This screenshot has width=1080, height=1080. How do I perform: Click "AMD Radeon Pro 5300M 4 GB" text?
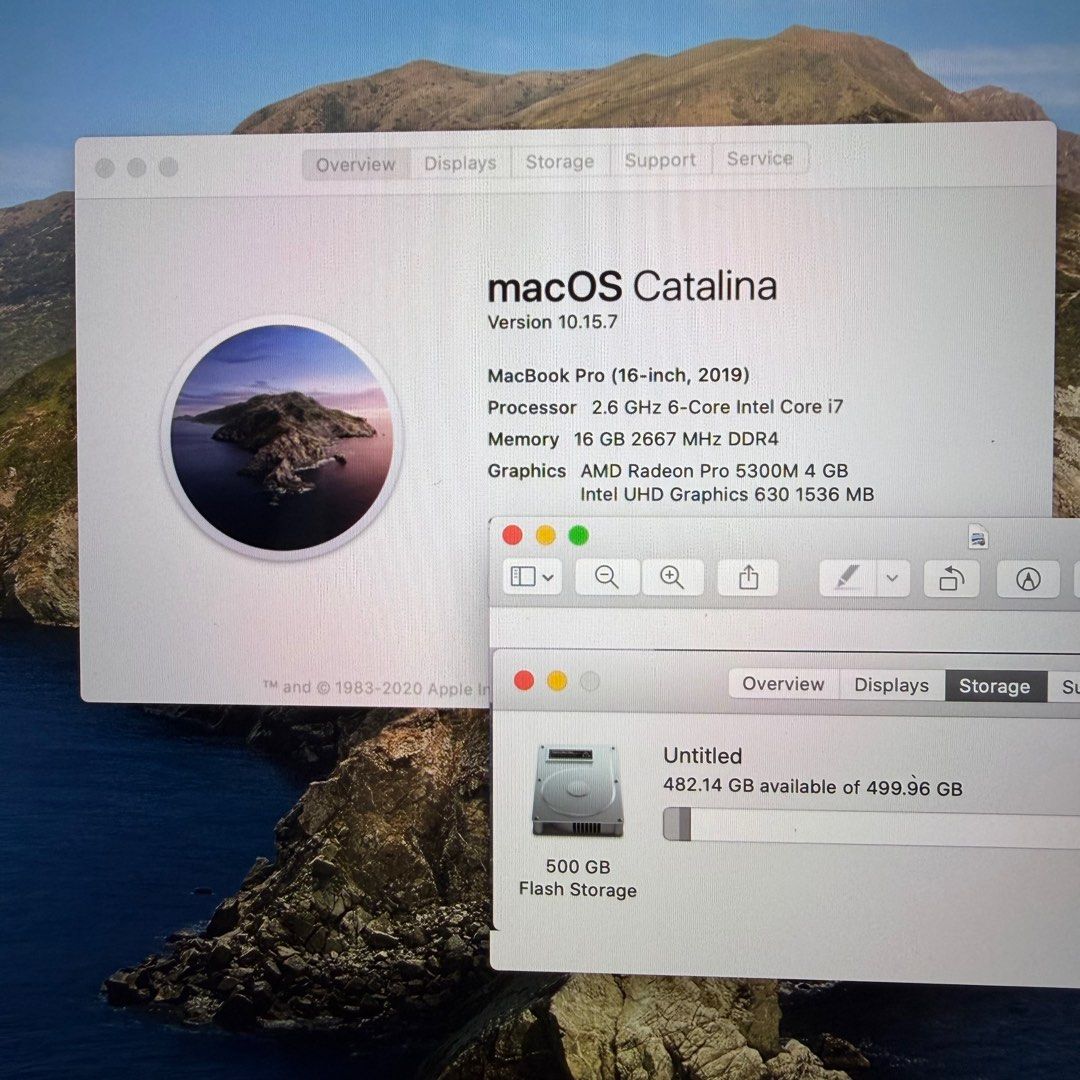(x=714, y=471)
